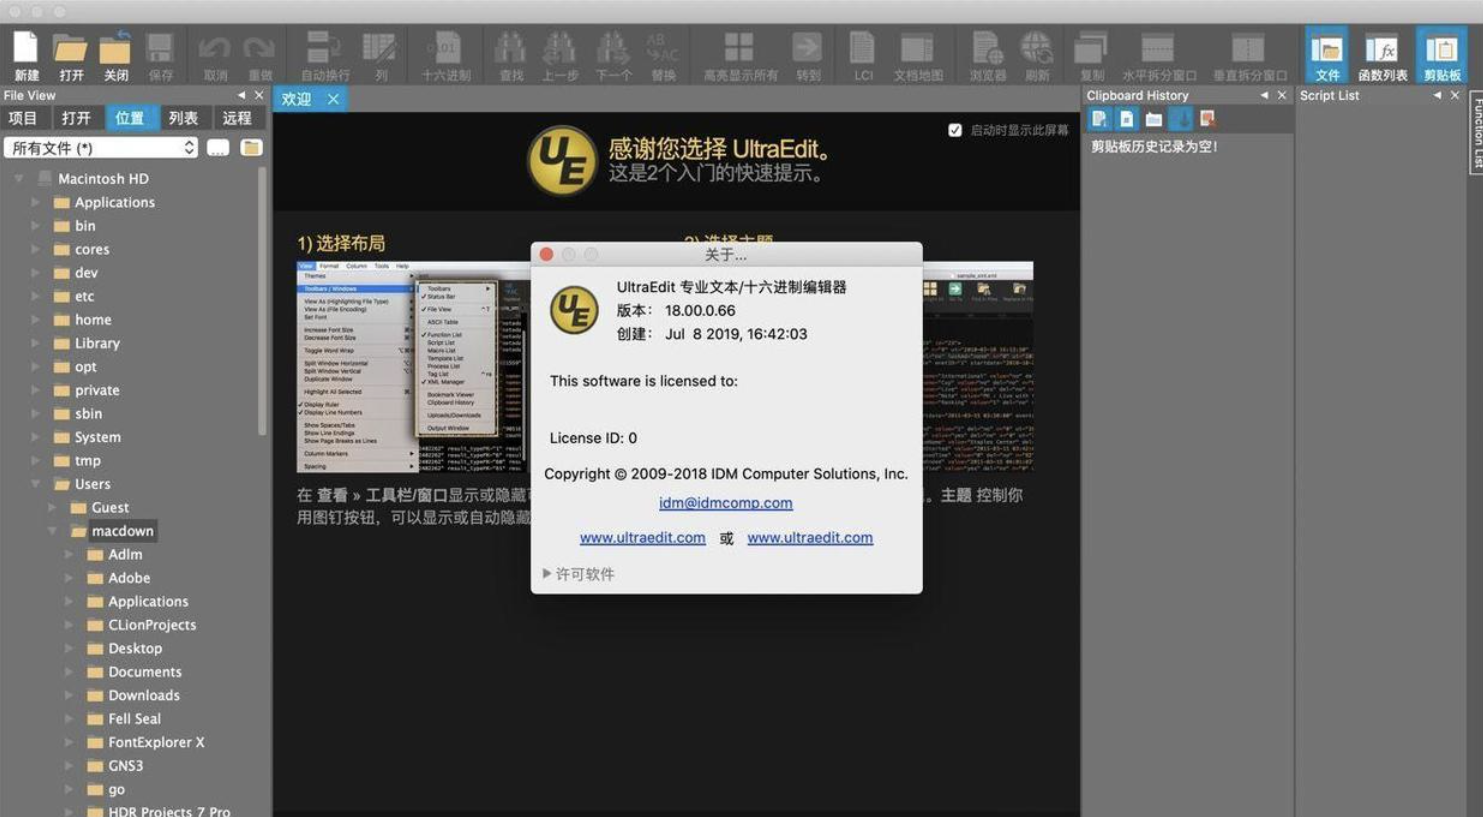Expand the Library folder arrow
The image size is (1483, 817).
[x=36, y=343]
